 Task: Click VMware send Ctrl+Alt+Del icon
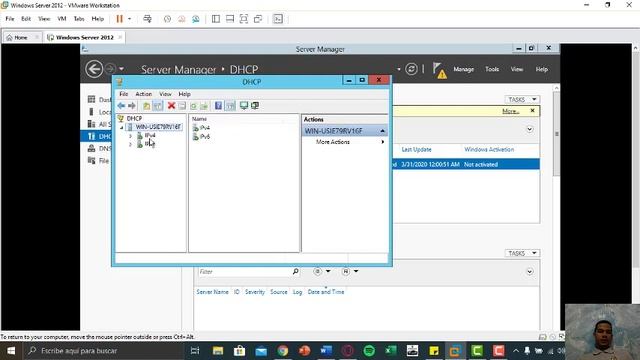148,19
